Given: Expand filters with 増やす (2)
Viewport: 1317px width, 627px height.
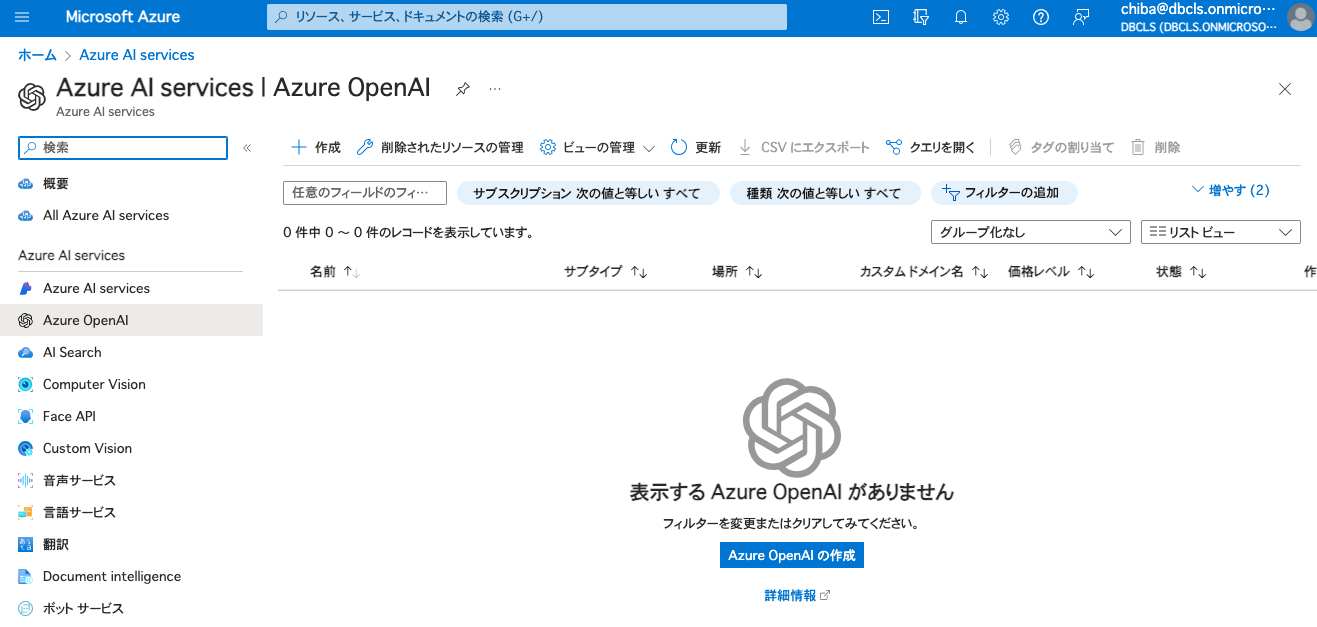Looking at the screenshot, I should coord(1231,190).
